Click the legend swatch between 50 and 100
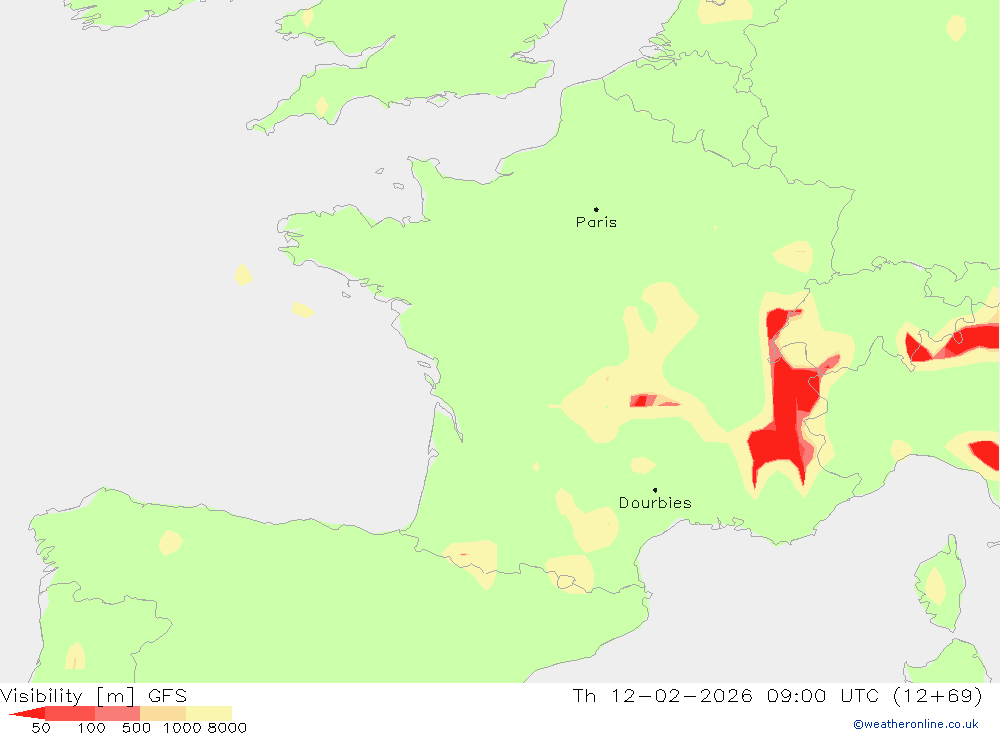 [x=70, y=713]
